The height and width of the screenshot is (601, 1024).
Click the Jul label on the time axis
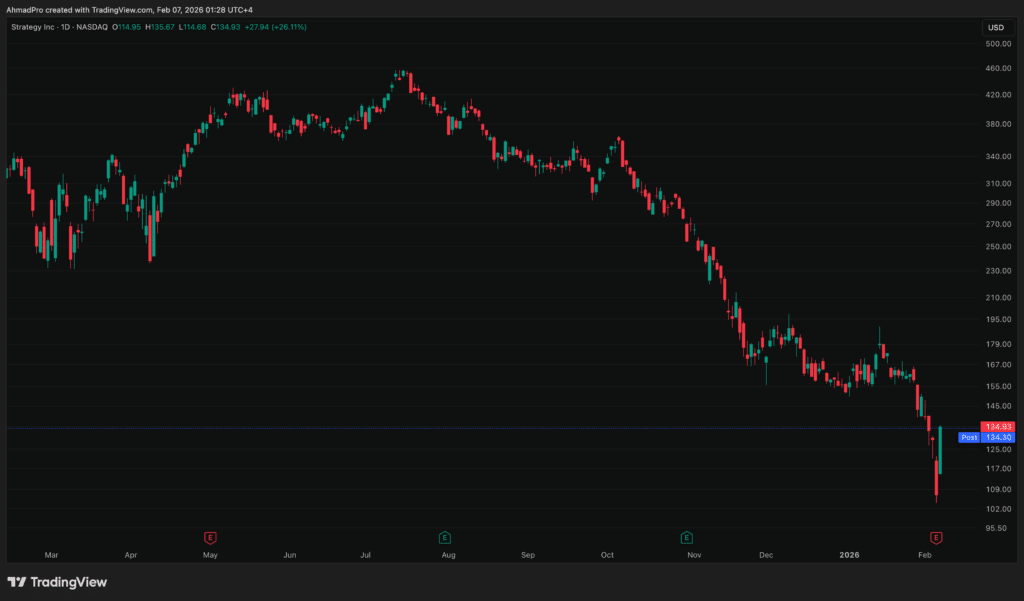[366, 554]
